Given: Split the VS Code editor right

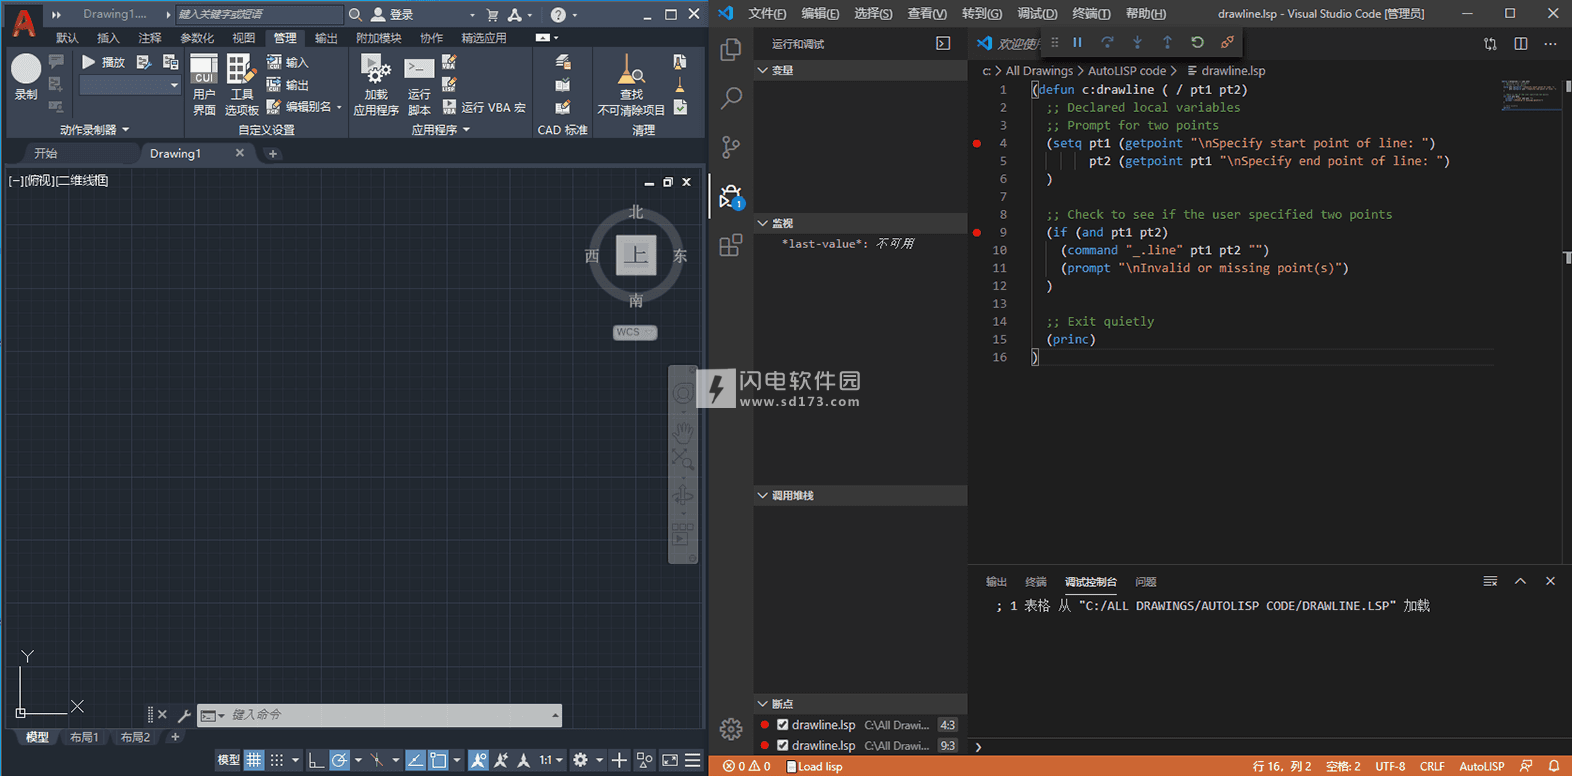Looking at the screenshot, I should tap(1520, 43).
